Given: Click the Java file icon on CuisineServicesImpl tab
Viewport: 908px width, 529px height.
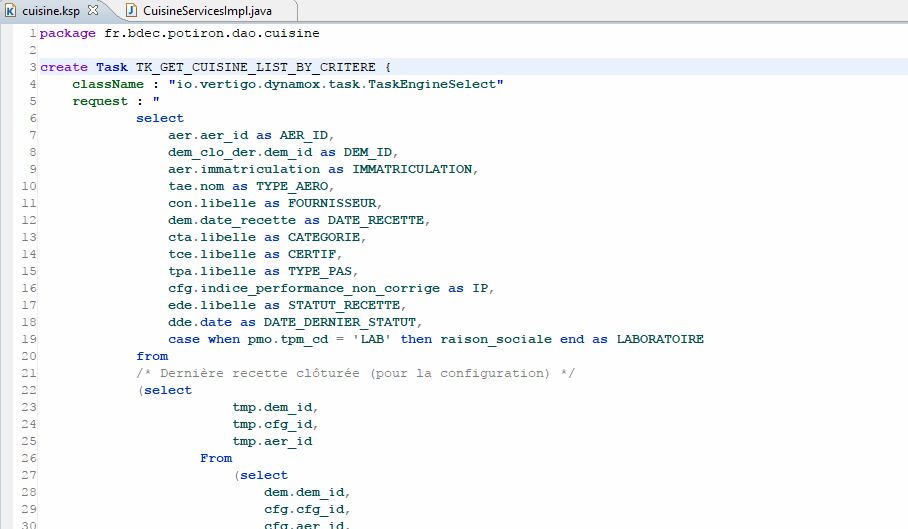Looking at the screenshot, I should (132, 11).
